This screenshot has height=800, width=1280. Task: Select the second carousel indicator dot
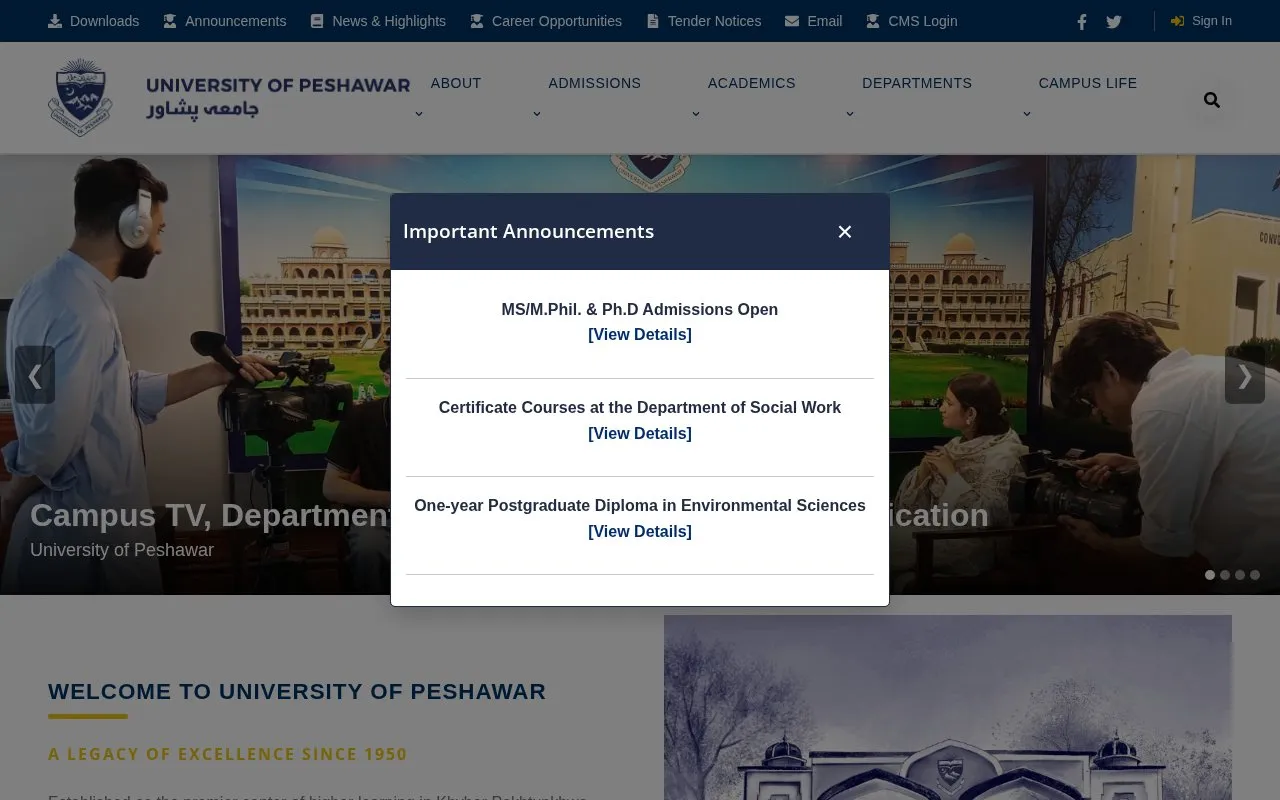1225,575
